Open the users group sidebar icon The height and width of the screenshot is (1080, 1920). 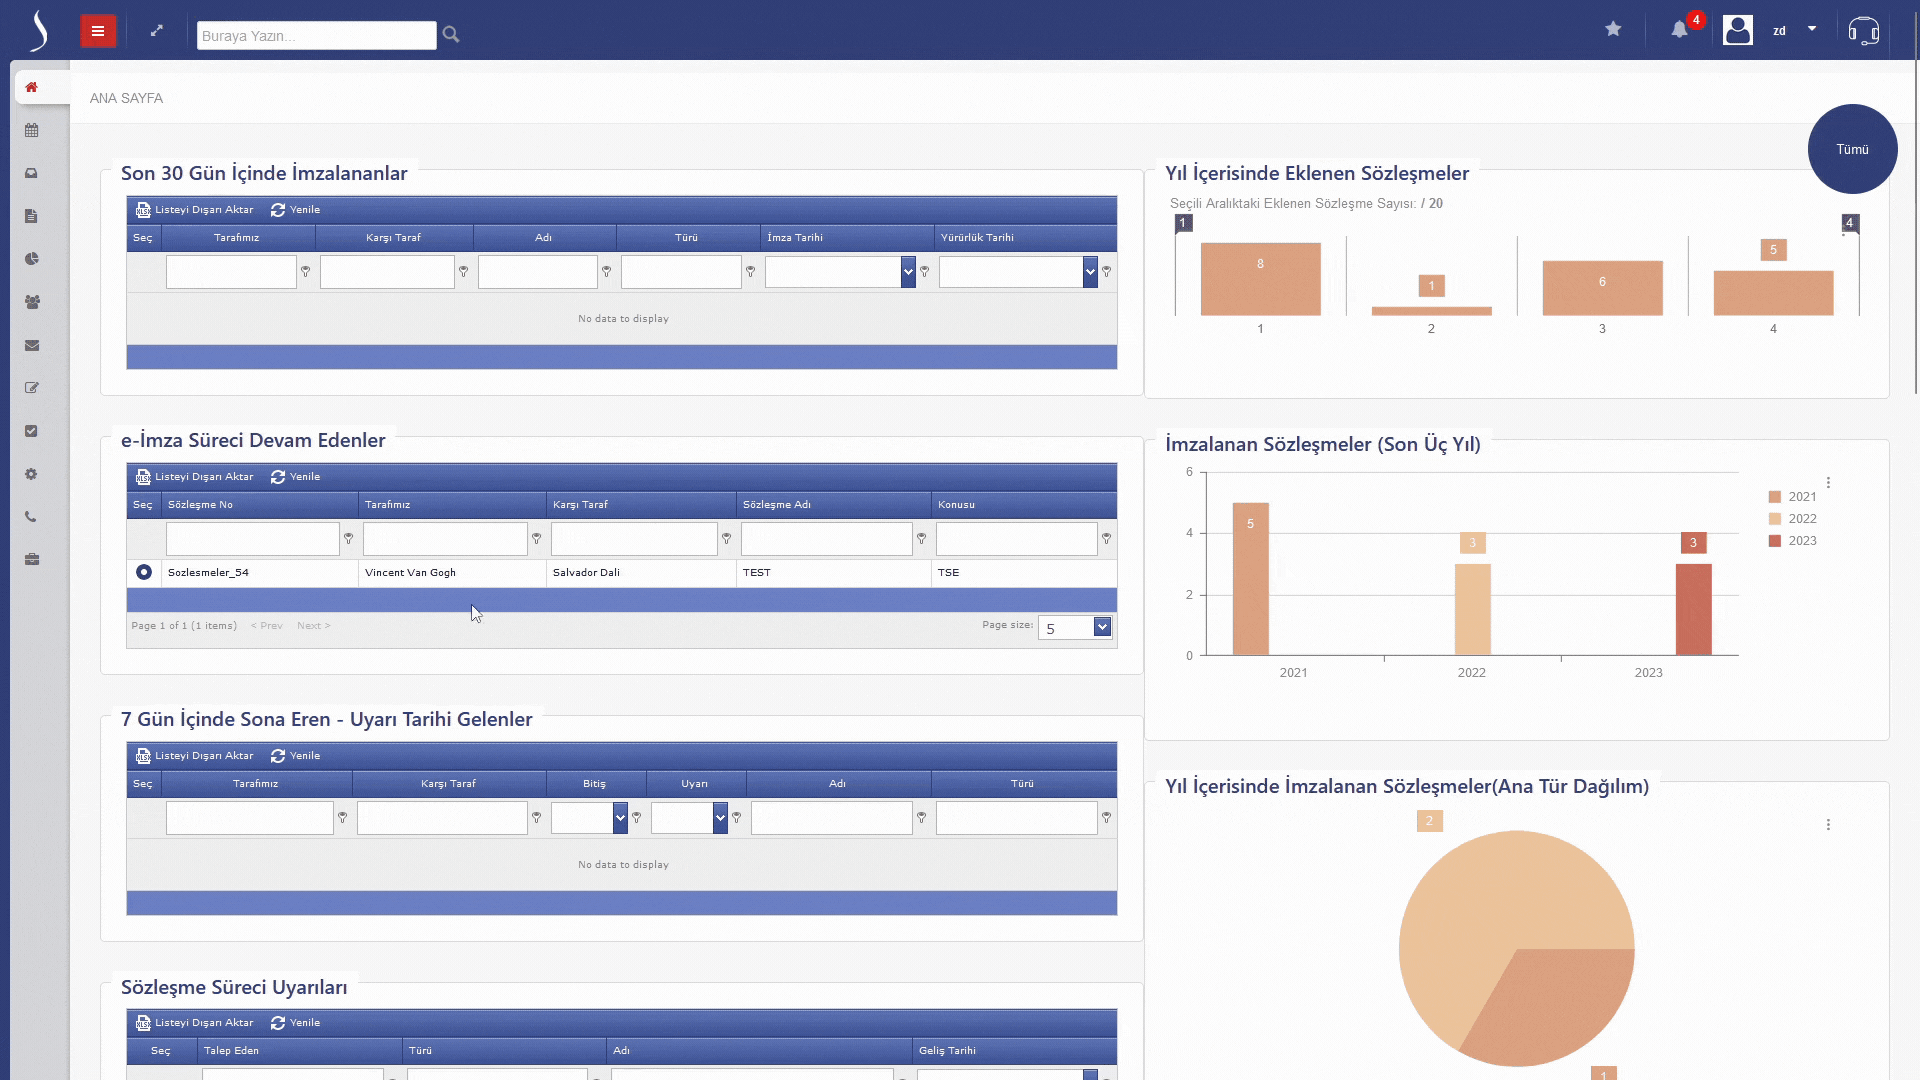(x=32, y=302)
